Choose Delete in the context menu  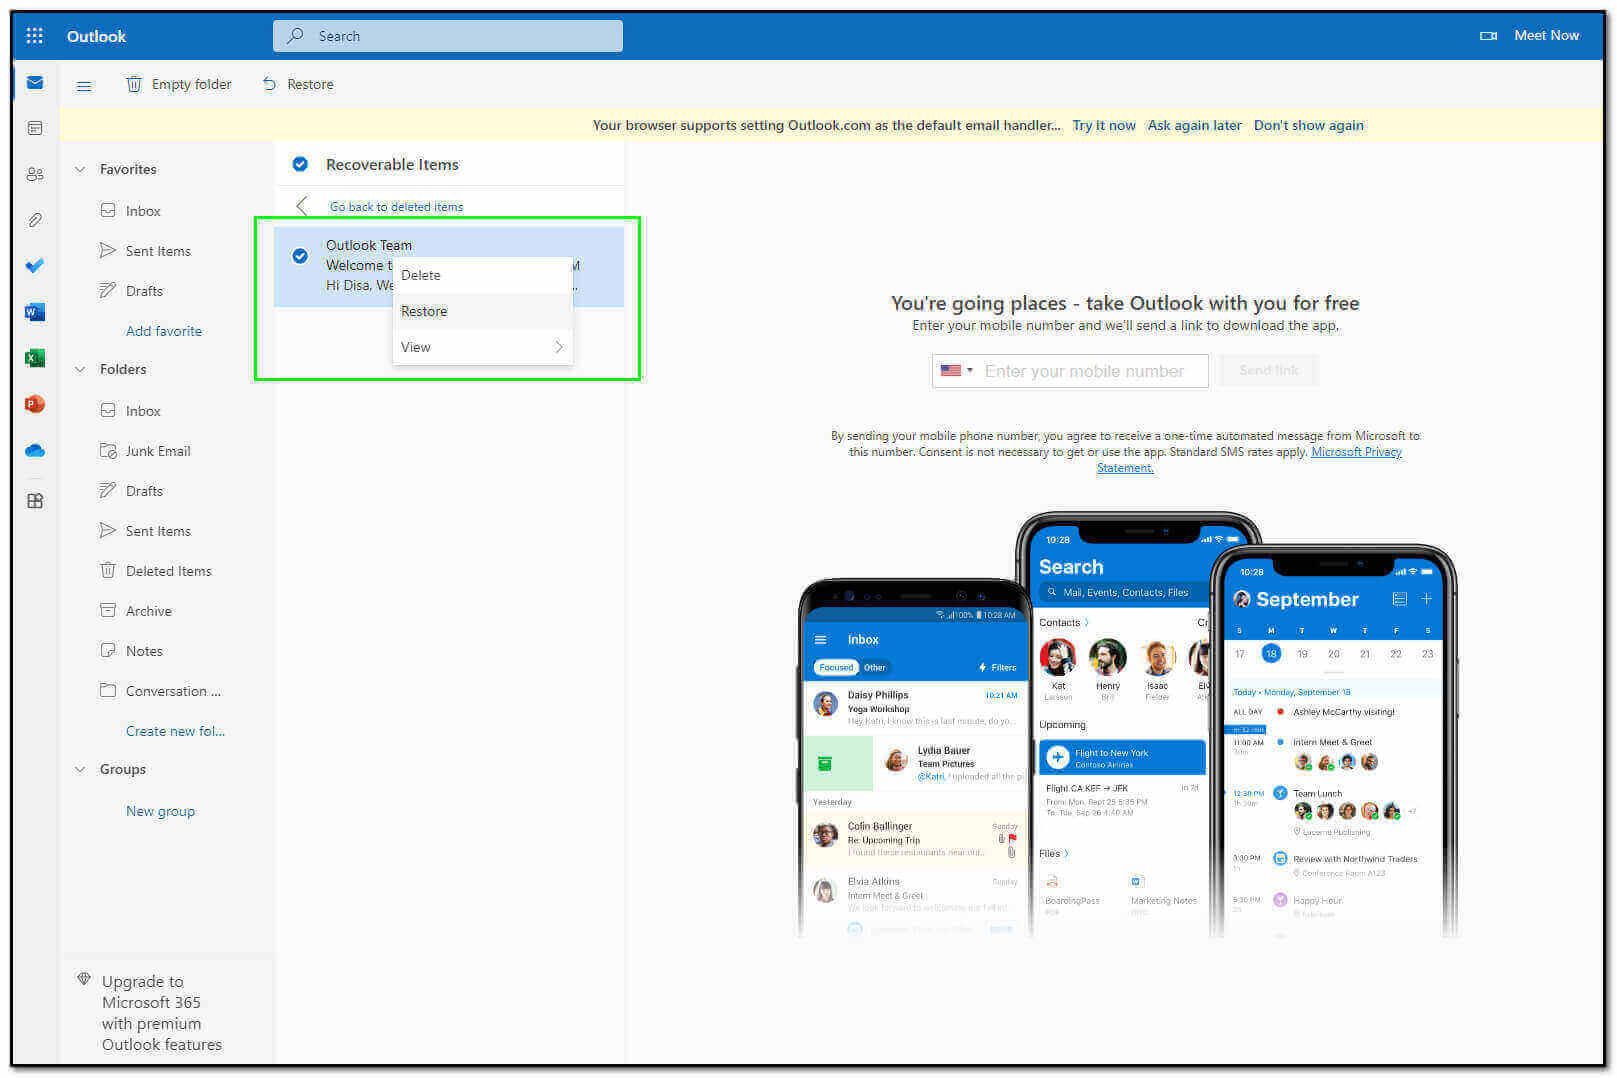click(x=421, y=275)
